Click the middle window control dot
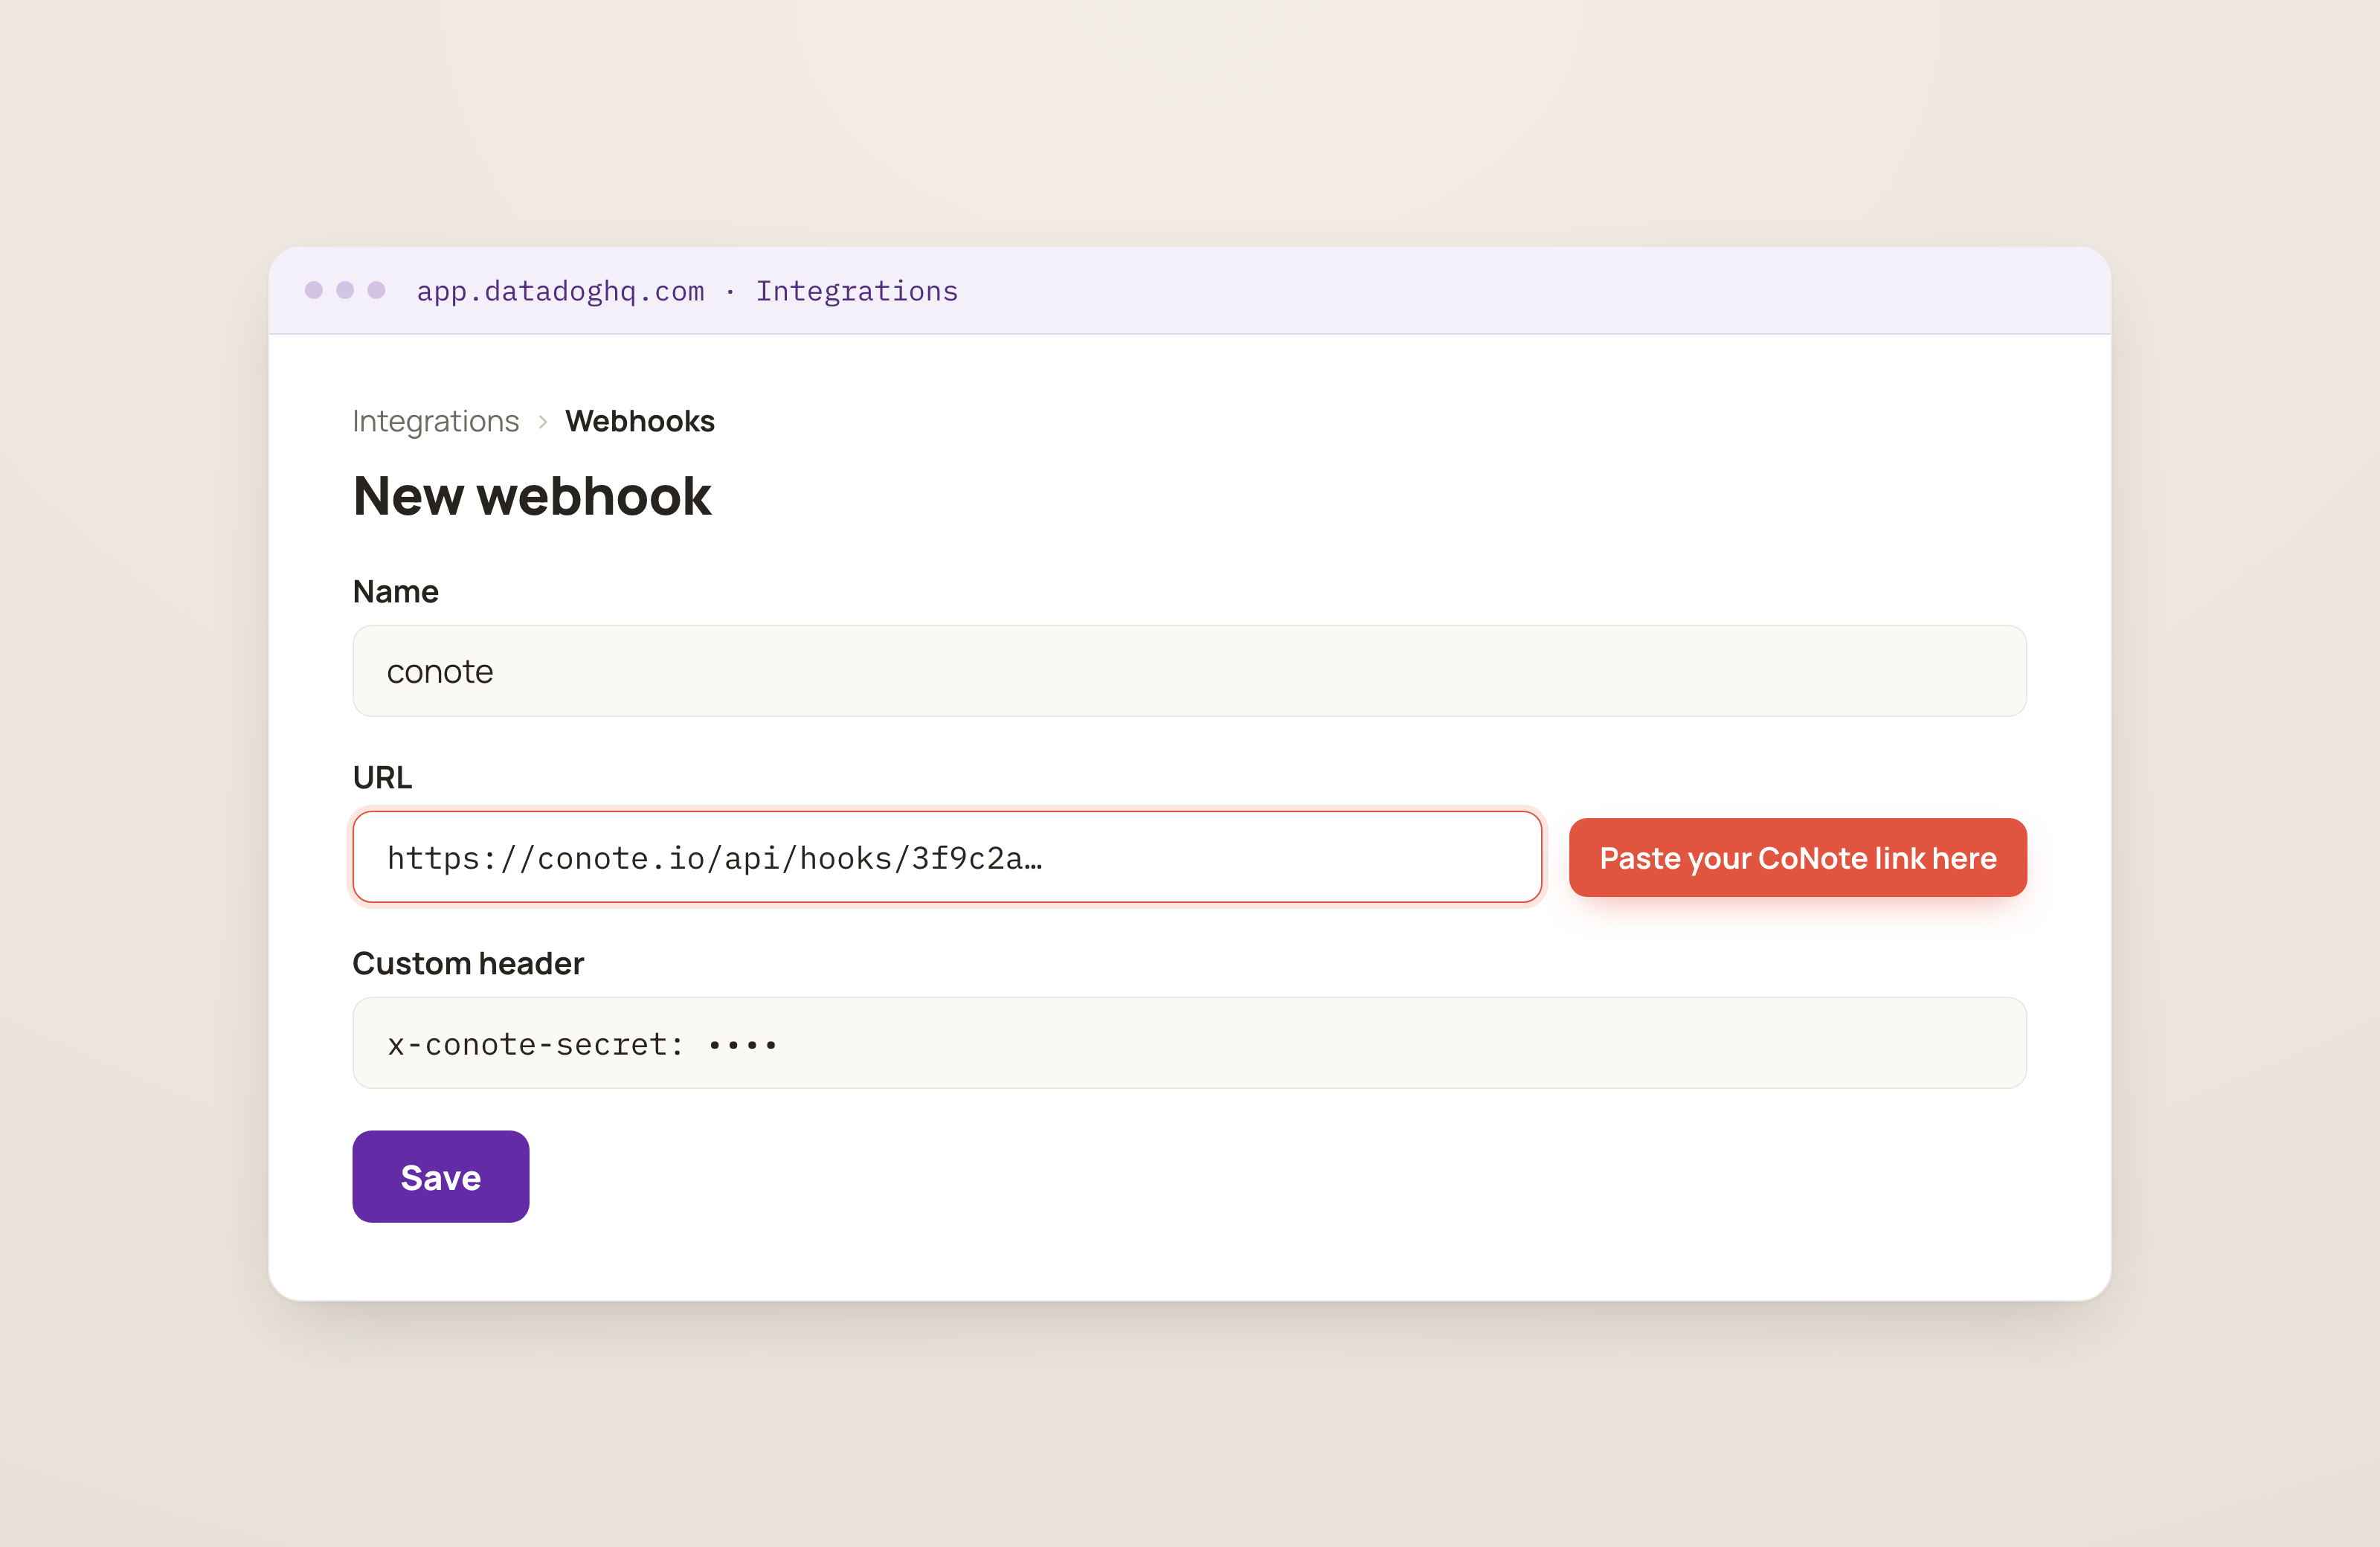 (345, 290)
